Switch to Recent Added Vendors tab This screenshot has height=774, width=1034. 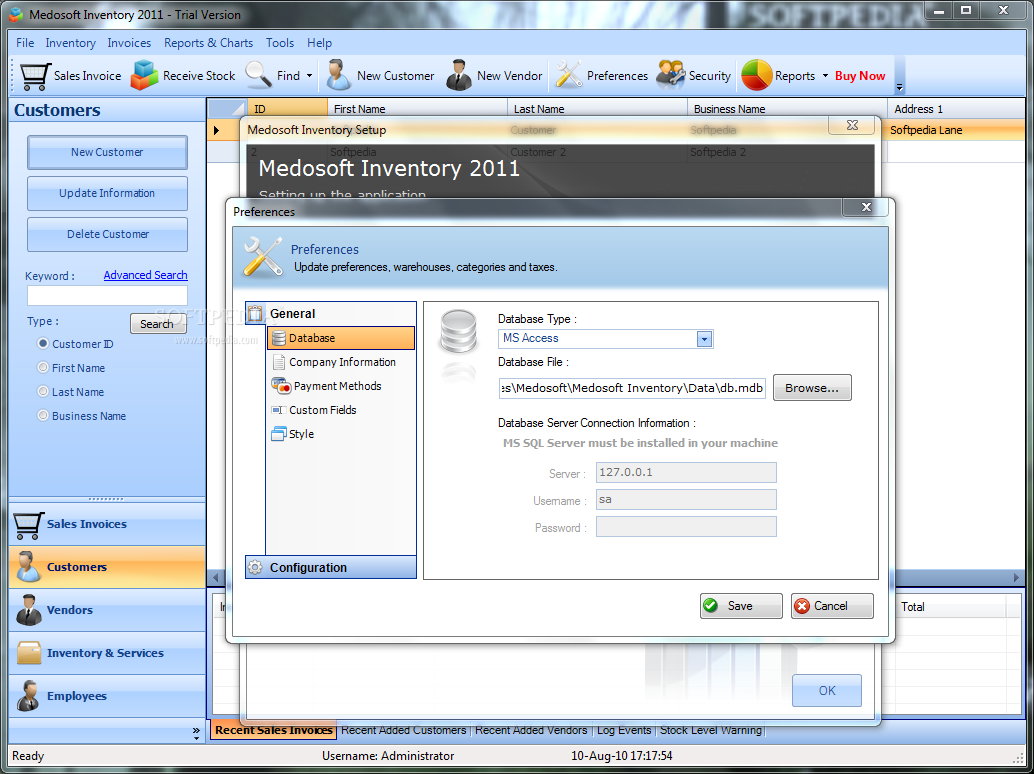(x=531, y=730)
